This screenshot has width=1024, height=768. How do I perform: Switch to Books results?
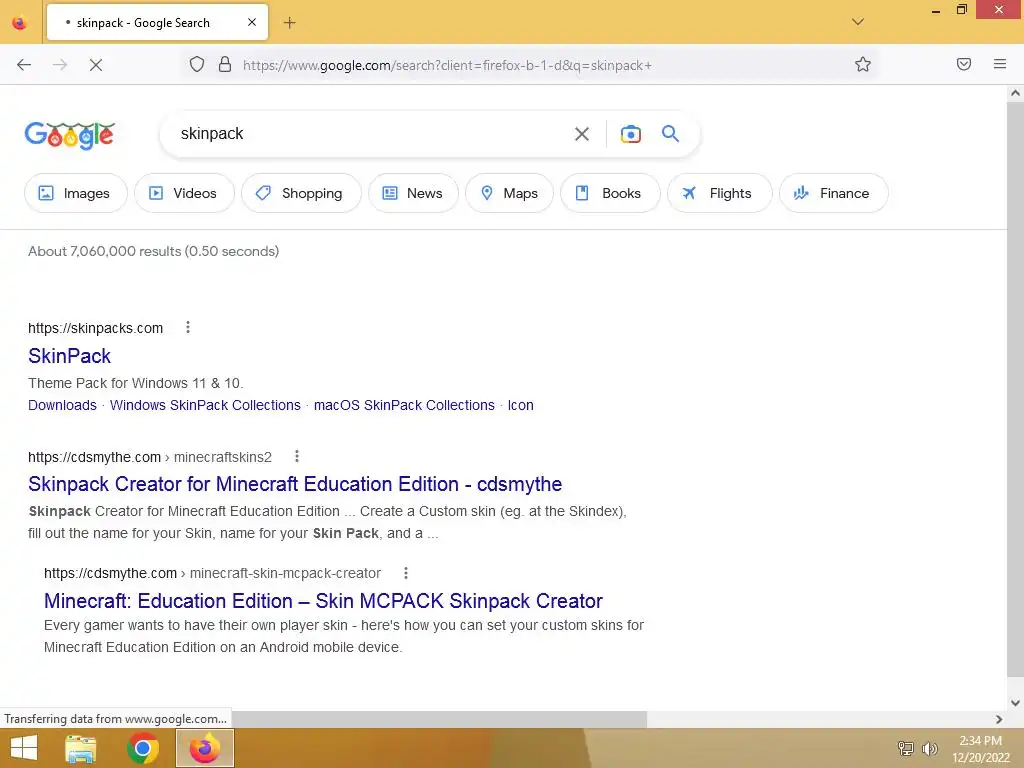(x=610, y=193)
